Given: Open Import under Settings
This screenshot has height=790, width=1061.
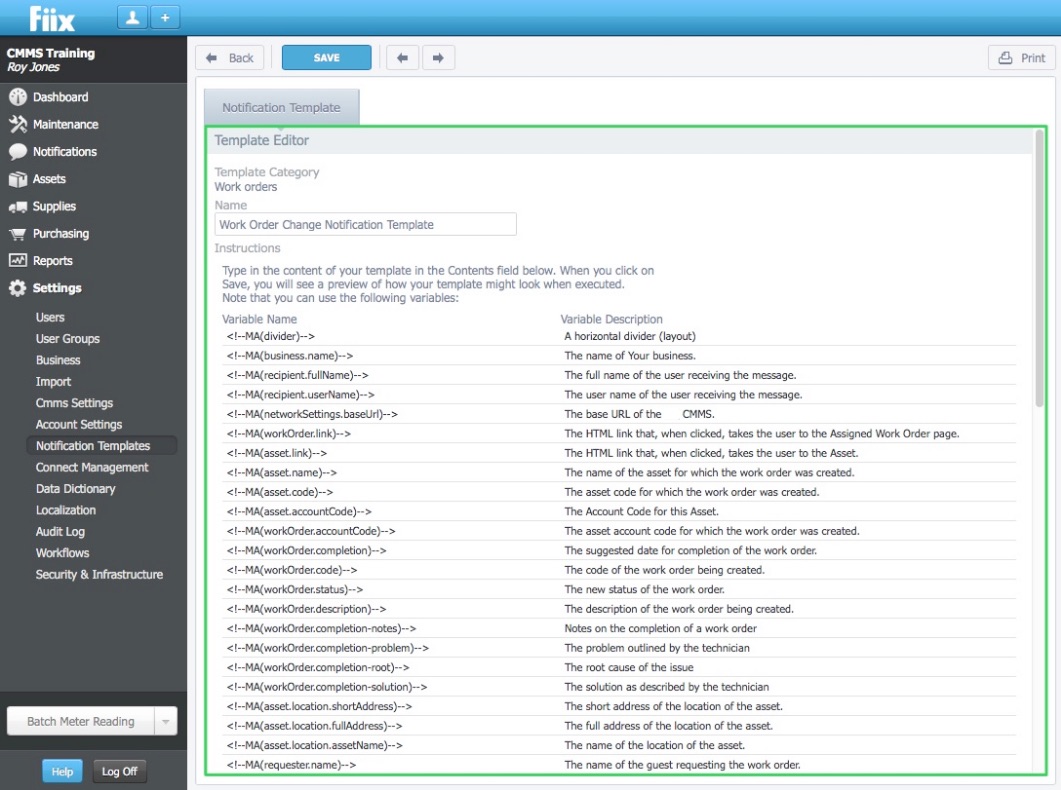Looking at the screenshot, I should (53, 381).
